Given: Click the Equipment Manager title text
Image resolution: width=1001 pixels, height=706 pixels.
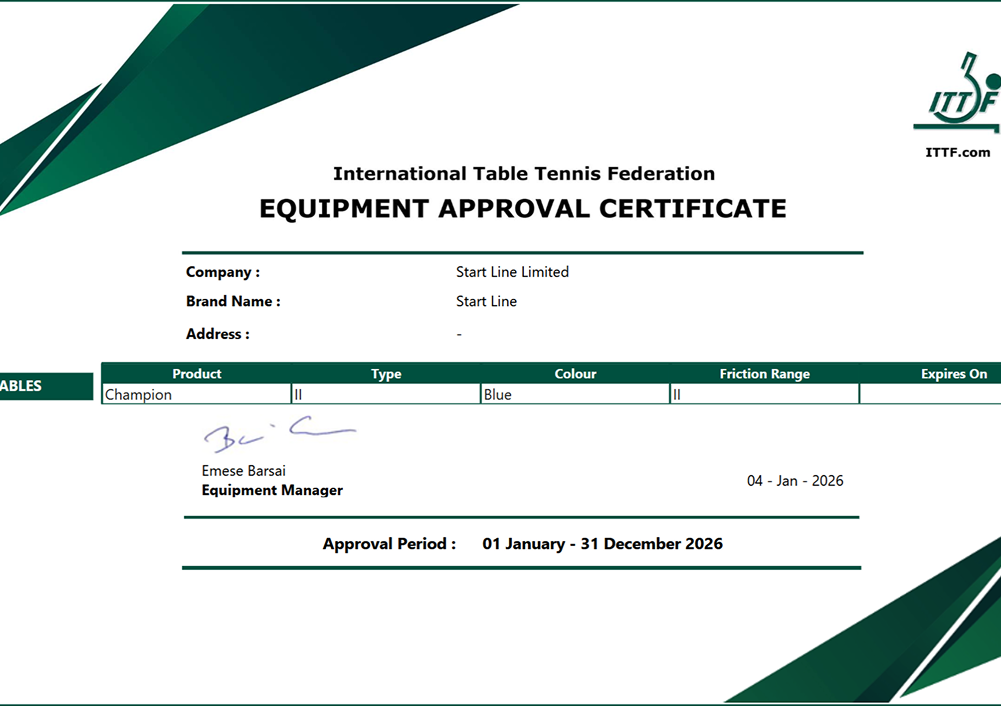Looking at the screenshot, I should (272, 490).
